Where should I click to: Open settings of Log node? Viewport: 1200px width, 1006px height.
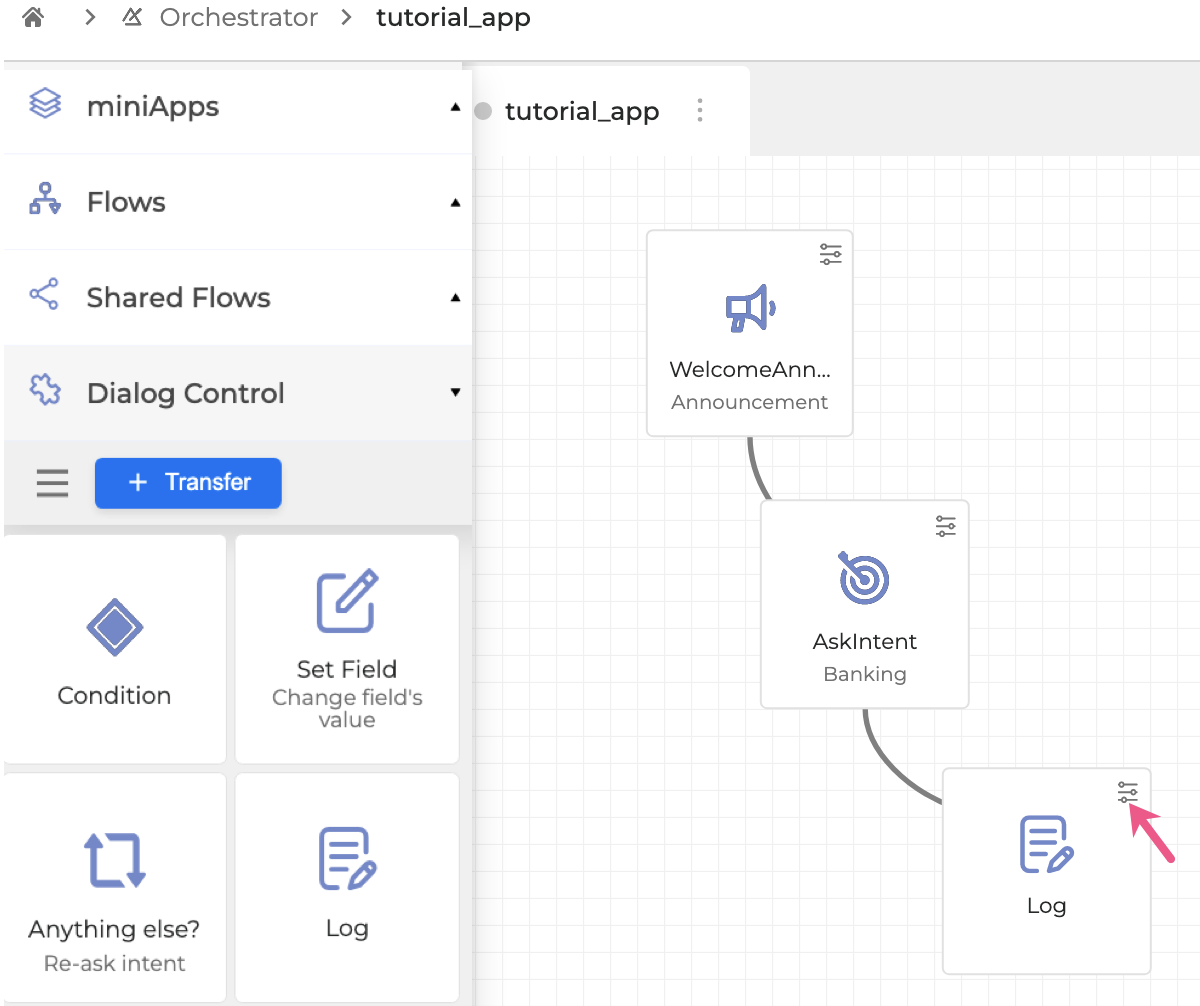pyautogui.click(x=1128, y=793)
